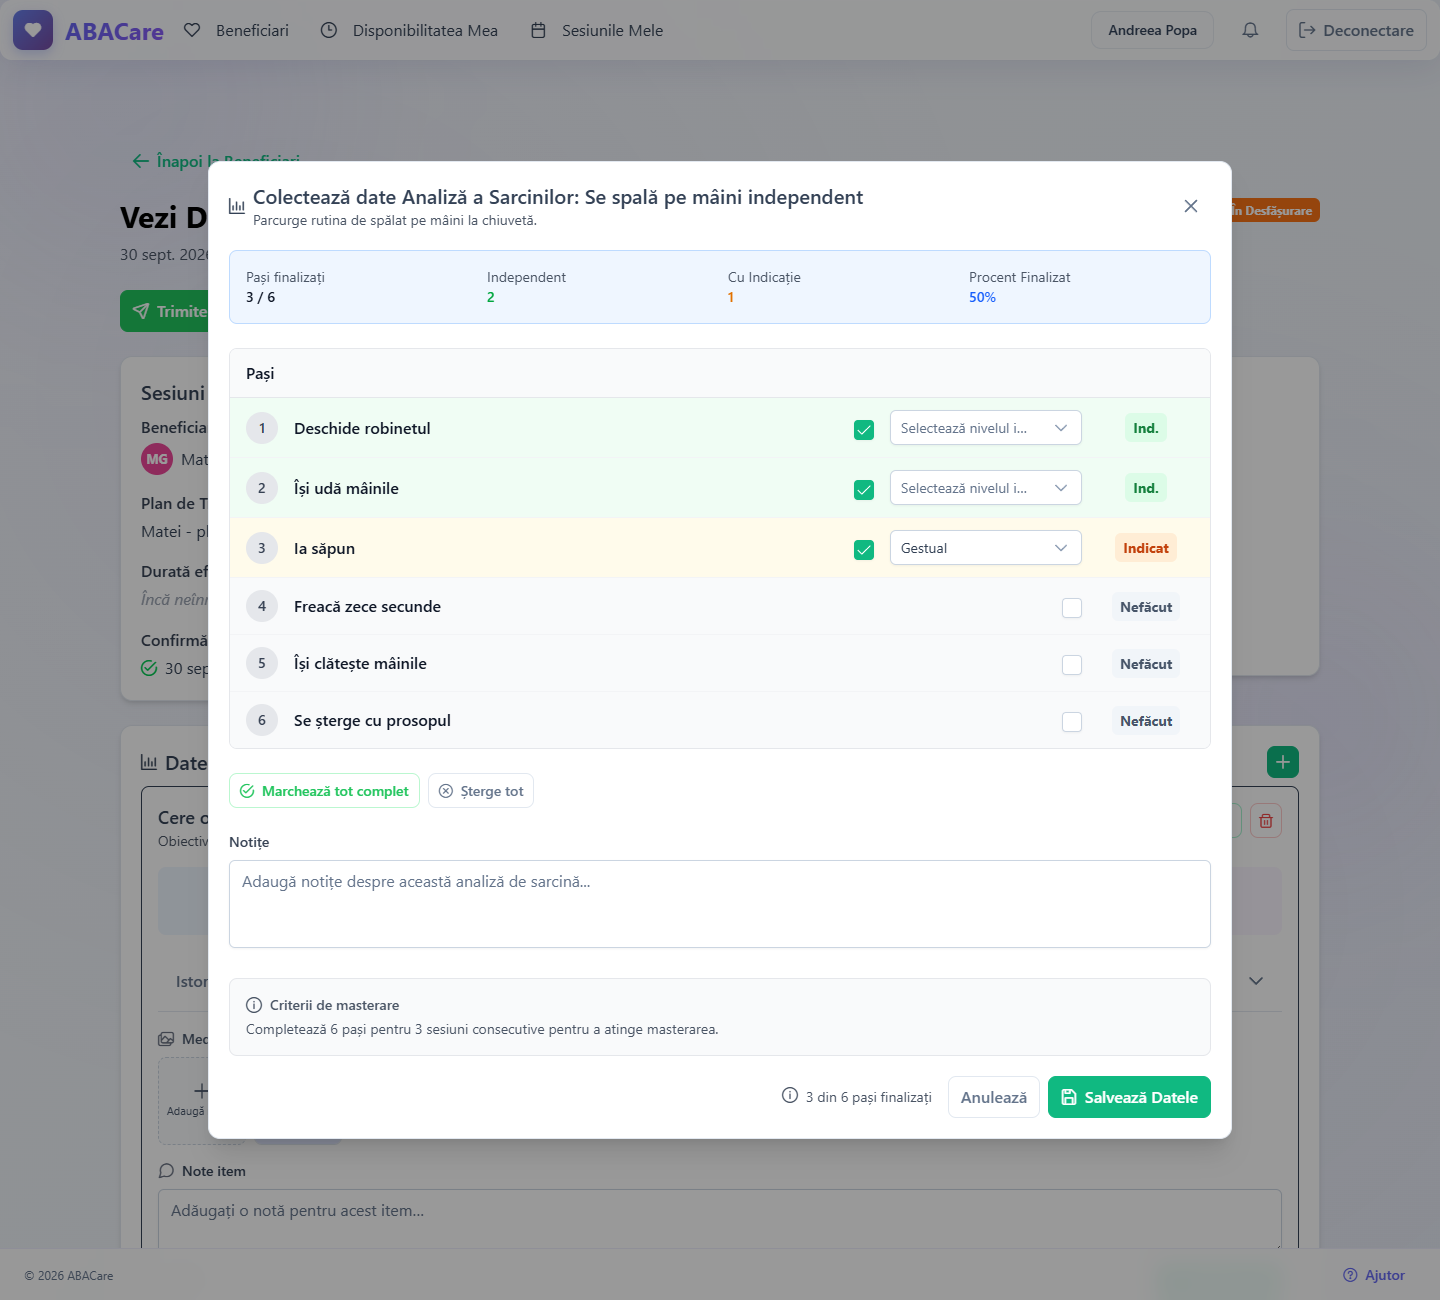Click the help circle icon next to Ajutor
1440x1300 pixels.
(x=1351, y=1275)
